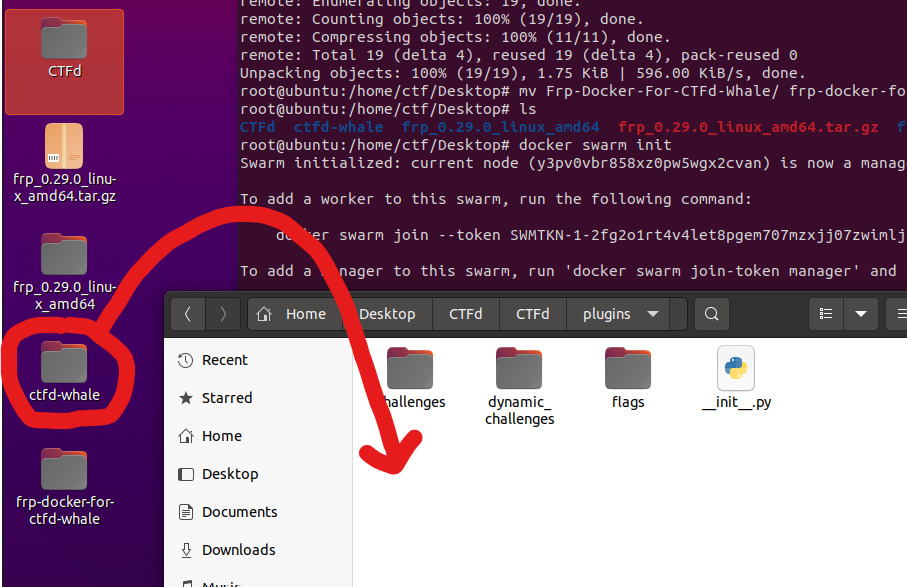907x587 pixels.
Task: Select the __init__.py Python file
Action: pos(736,378)
